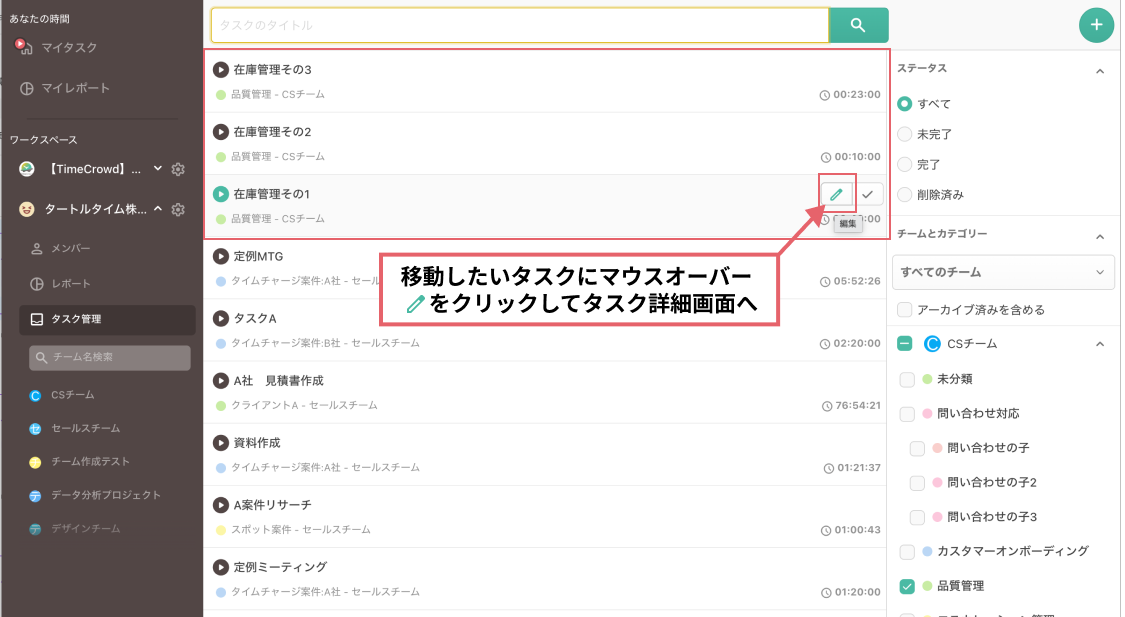This screenshot has width=1125, height=617.
Task: Collapse the CSチーム section
Action: pos(1100,343)
